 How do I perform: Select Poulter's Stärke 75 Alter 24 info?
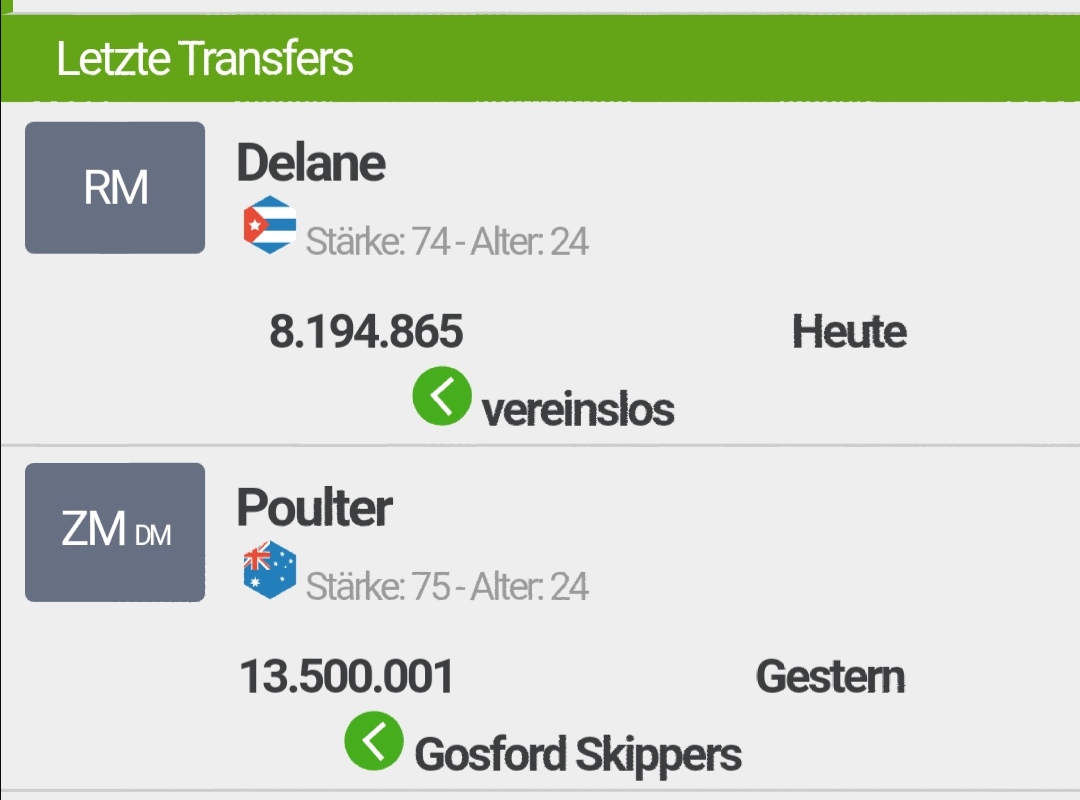click(x=447, y=586)
